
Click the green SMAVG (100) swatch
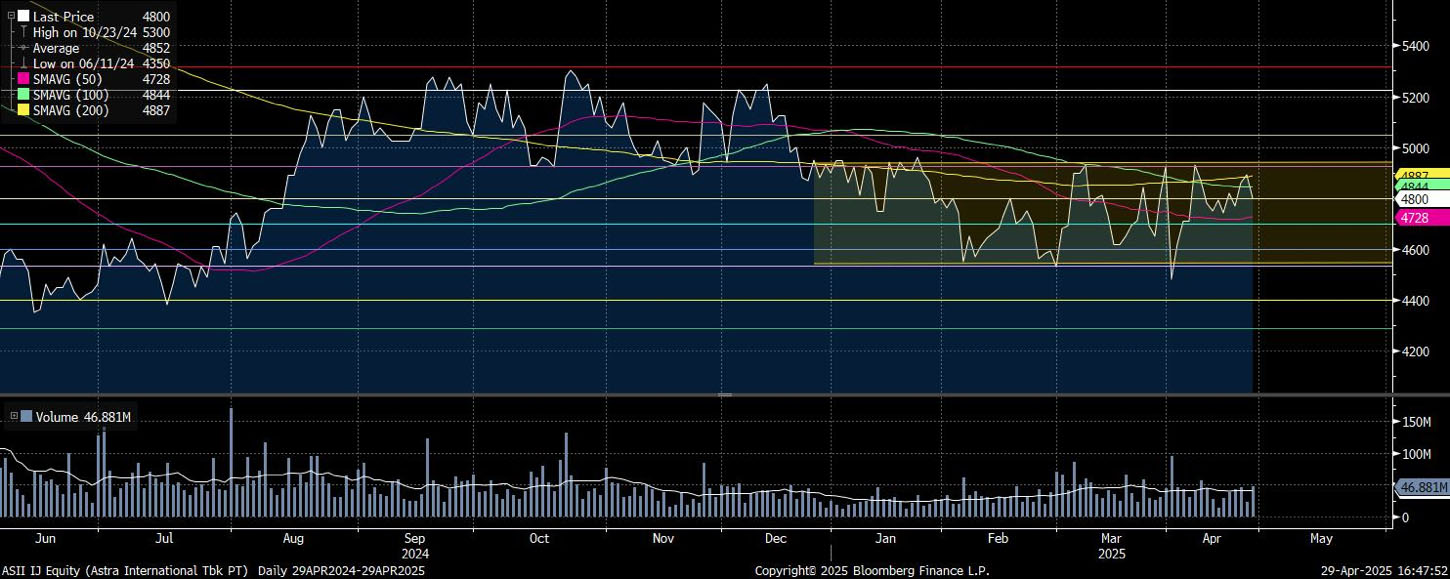[x=24, y=94]
